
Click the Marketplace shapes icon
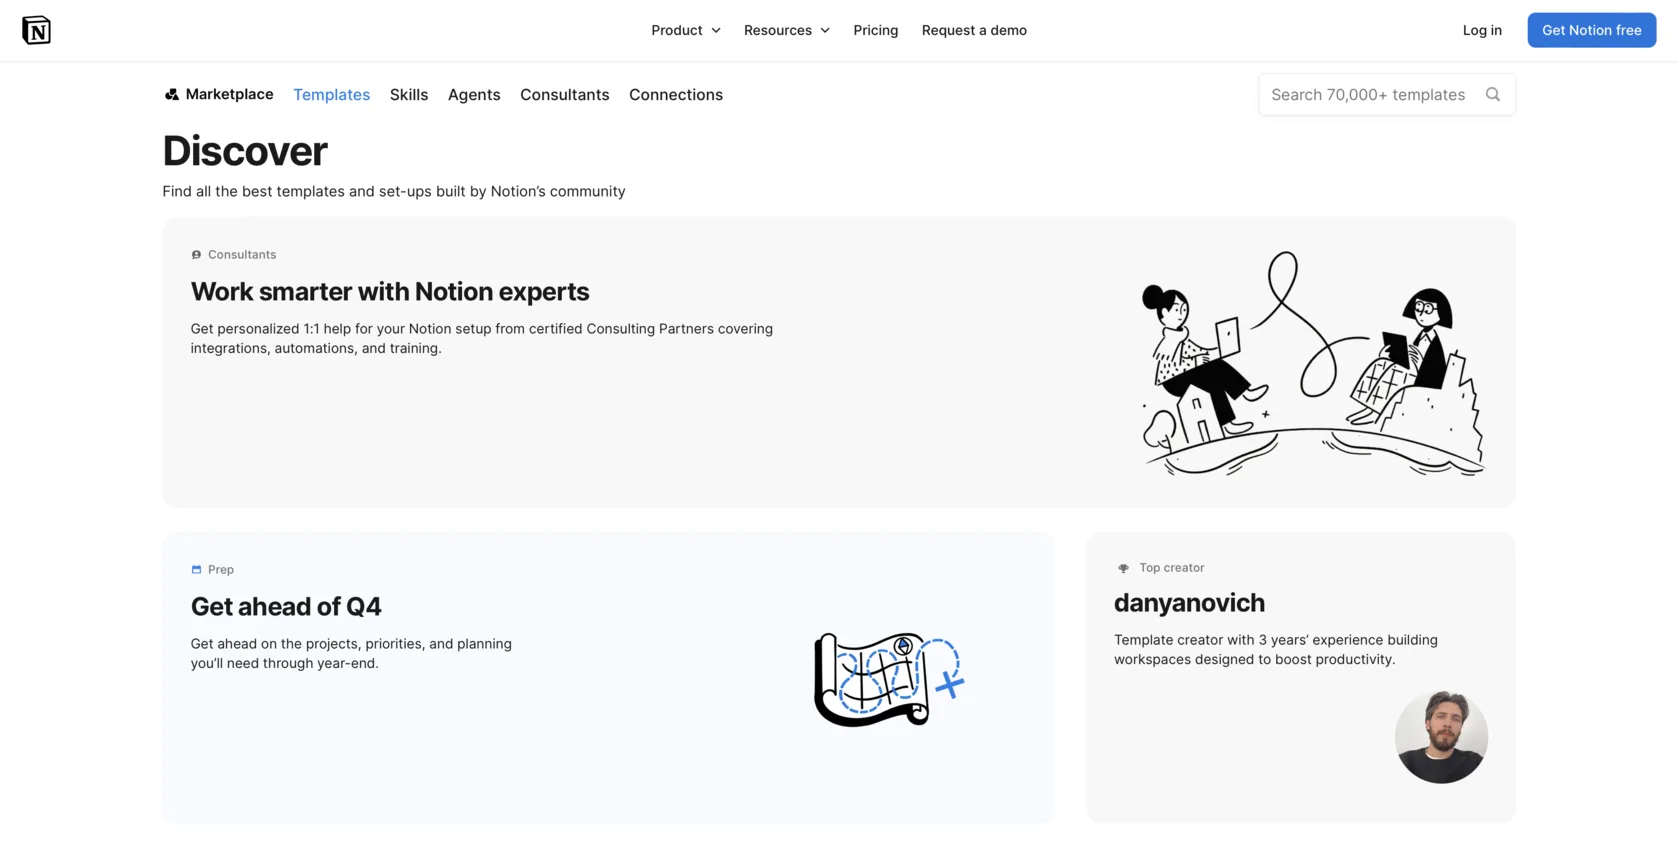pos(172,94)
